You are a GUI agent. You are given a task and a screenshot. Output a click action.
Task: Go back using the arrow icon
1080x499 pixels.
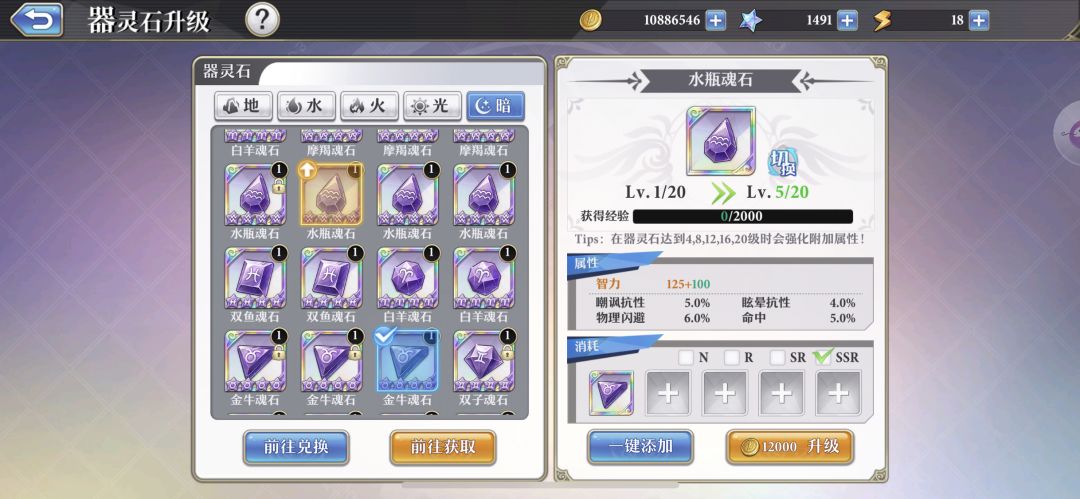[37, 19]
